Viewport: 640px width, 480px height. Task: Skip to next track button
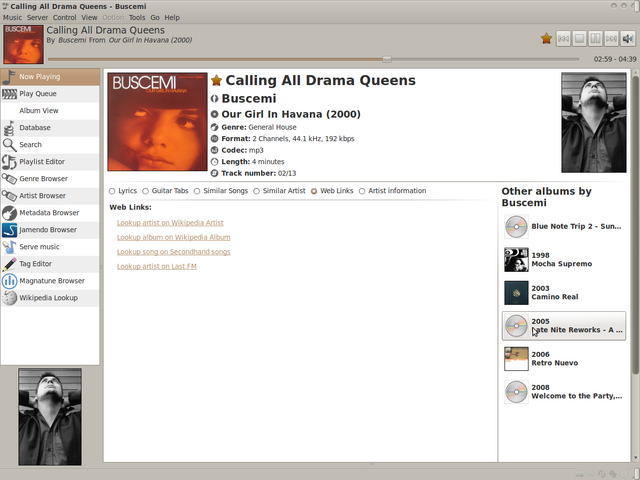611,39
